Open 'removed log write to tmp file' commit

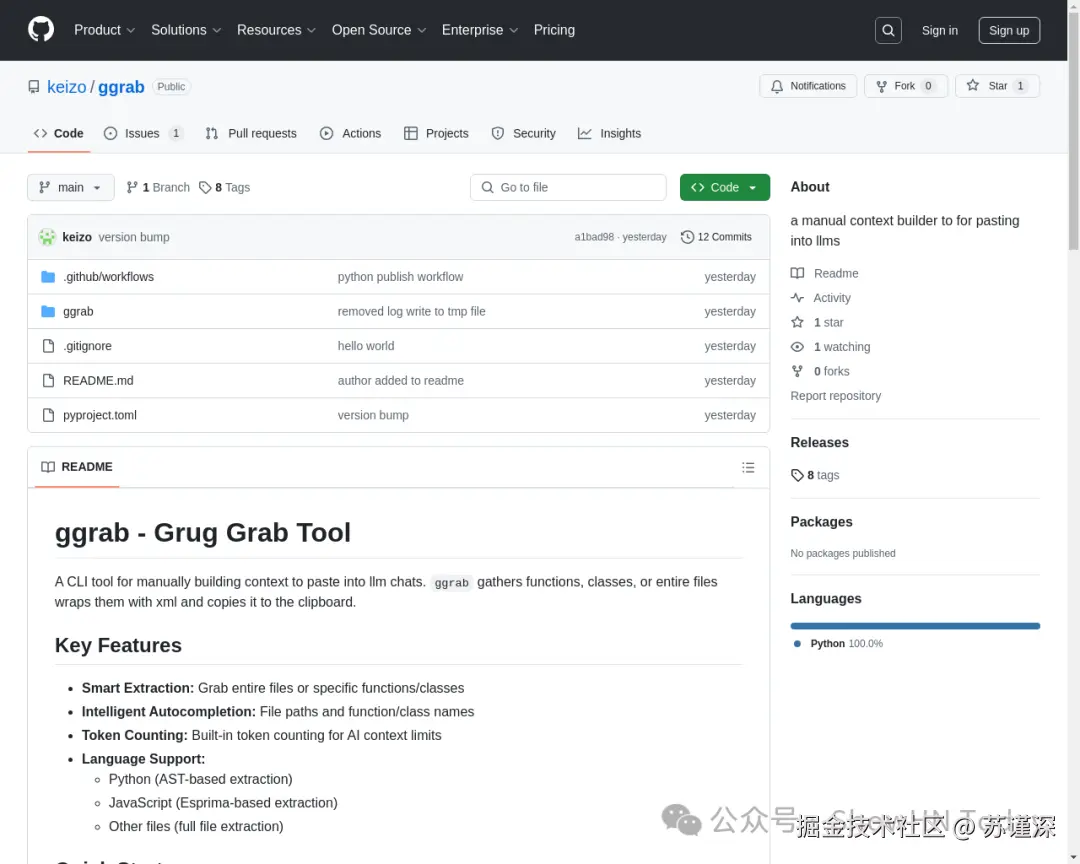point(411,311)
